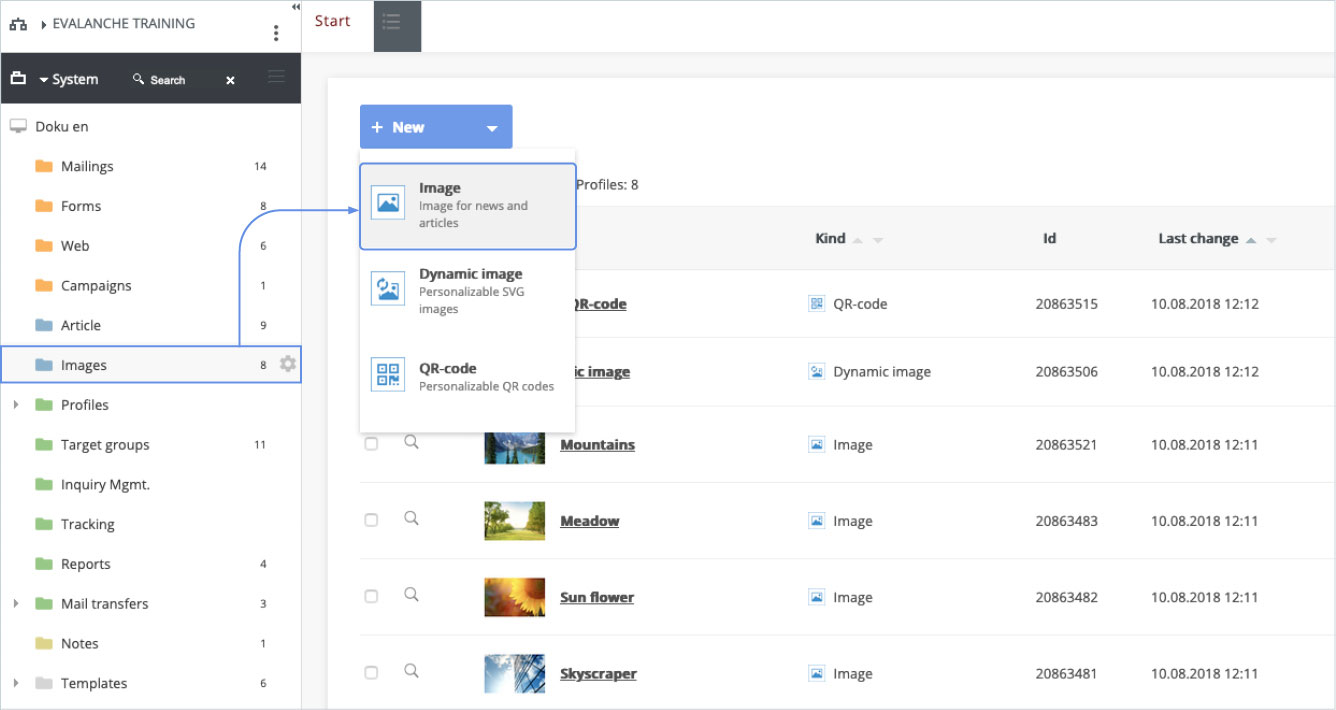
Task: Click the Sun flower thumbnail
Action: tap(514, 597)
